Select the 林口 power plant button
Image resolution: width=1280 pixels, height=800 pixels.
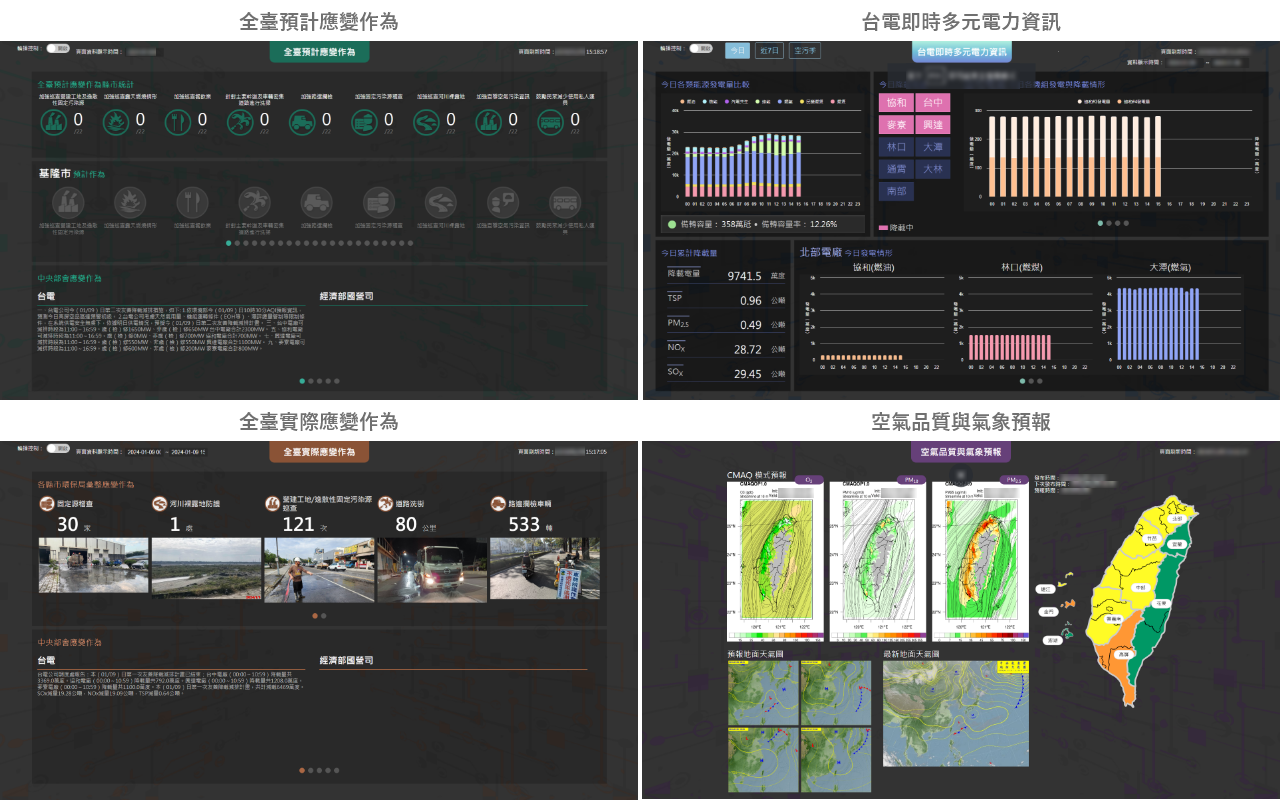click(x=895, y=147)
